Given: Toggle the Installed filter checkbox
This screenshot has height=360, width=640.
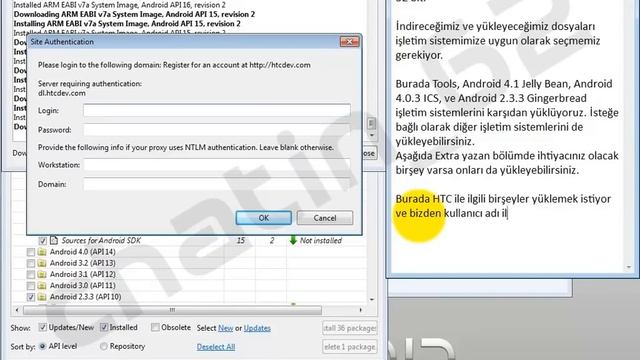Looking at the screenshot, I should coord(104,327).
